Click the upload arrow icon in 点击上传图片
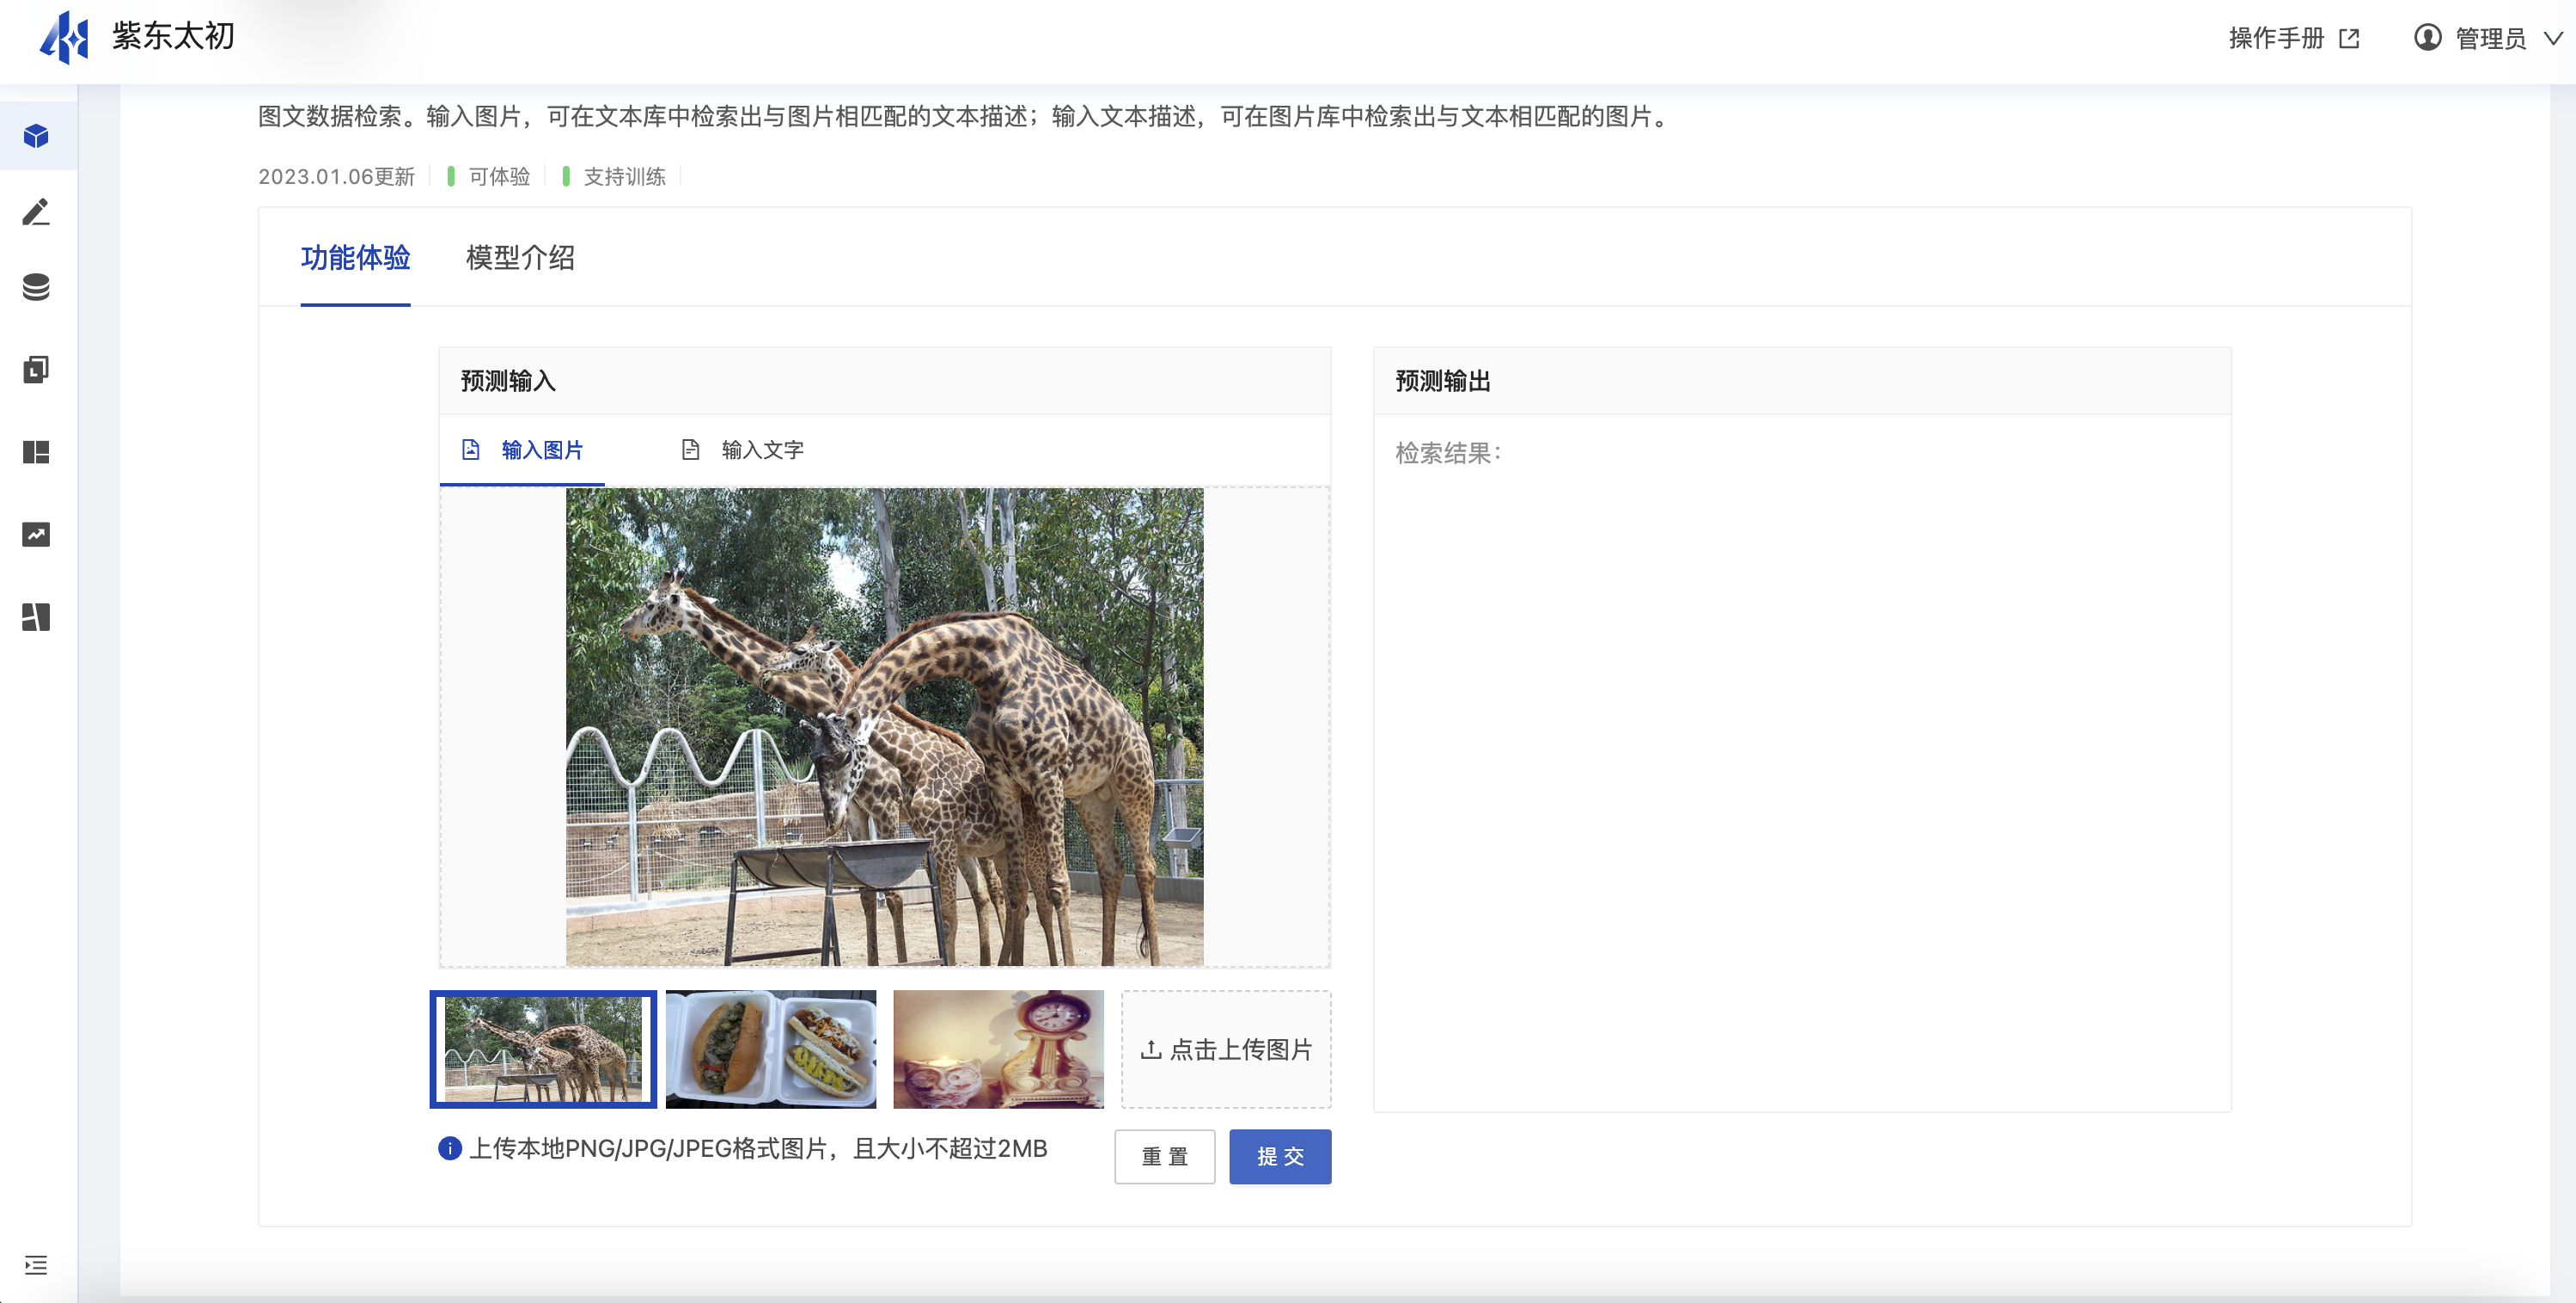Image resolution: width=2576 pixels, height=1303 pixels. point(1151,1049)
